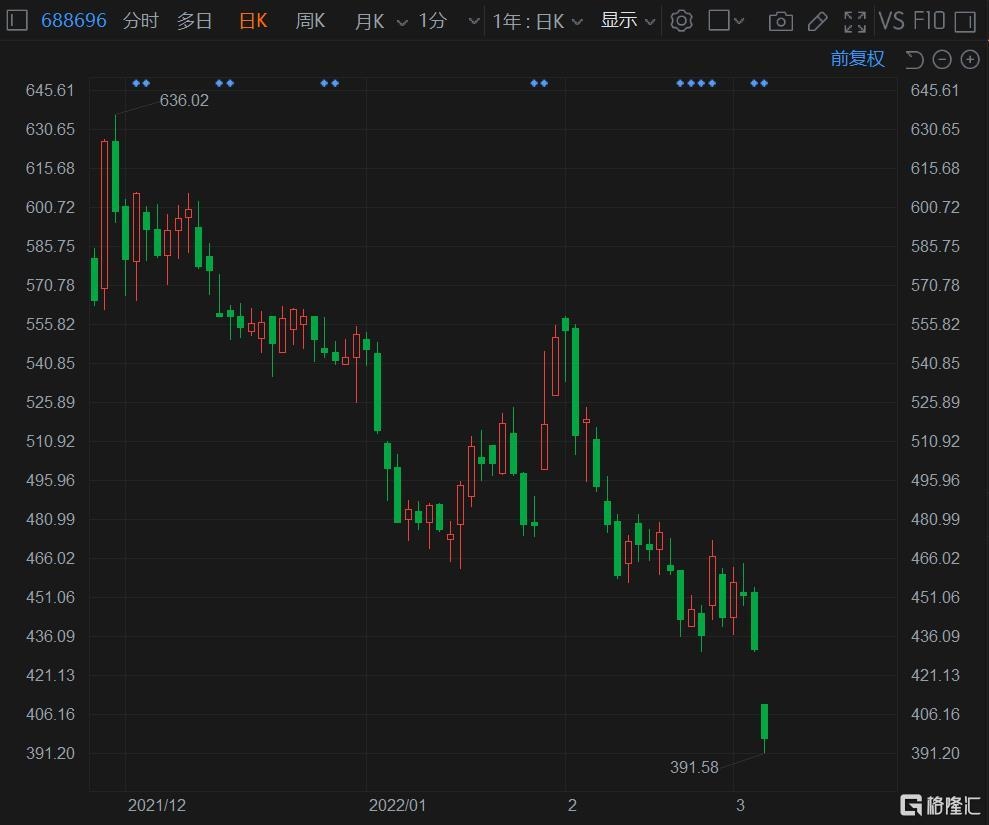The width and height of the screenshot is (989, 825).
Task: Open F10 company information
Action: [929, 21]
